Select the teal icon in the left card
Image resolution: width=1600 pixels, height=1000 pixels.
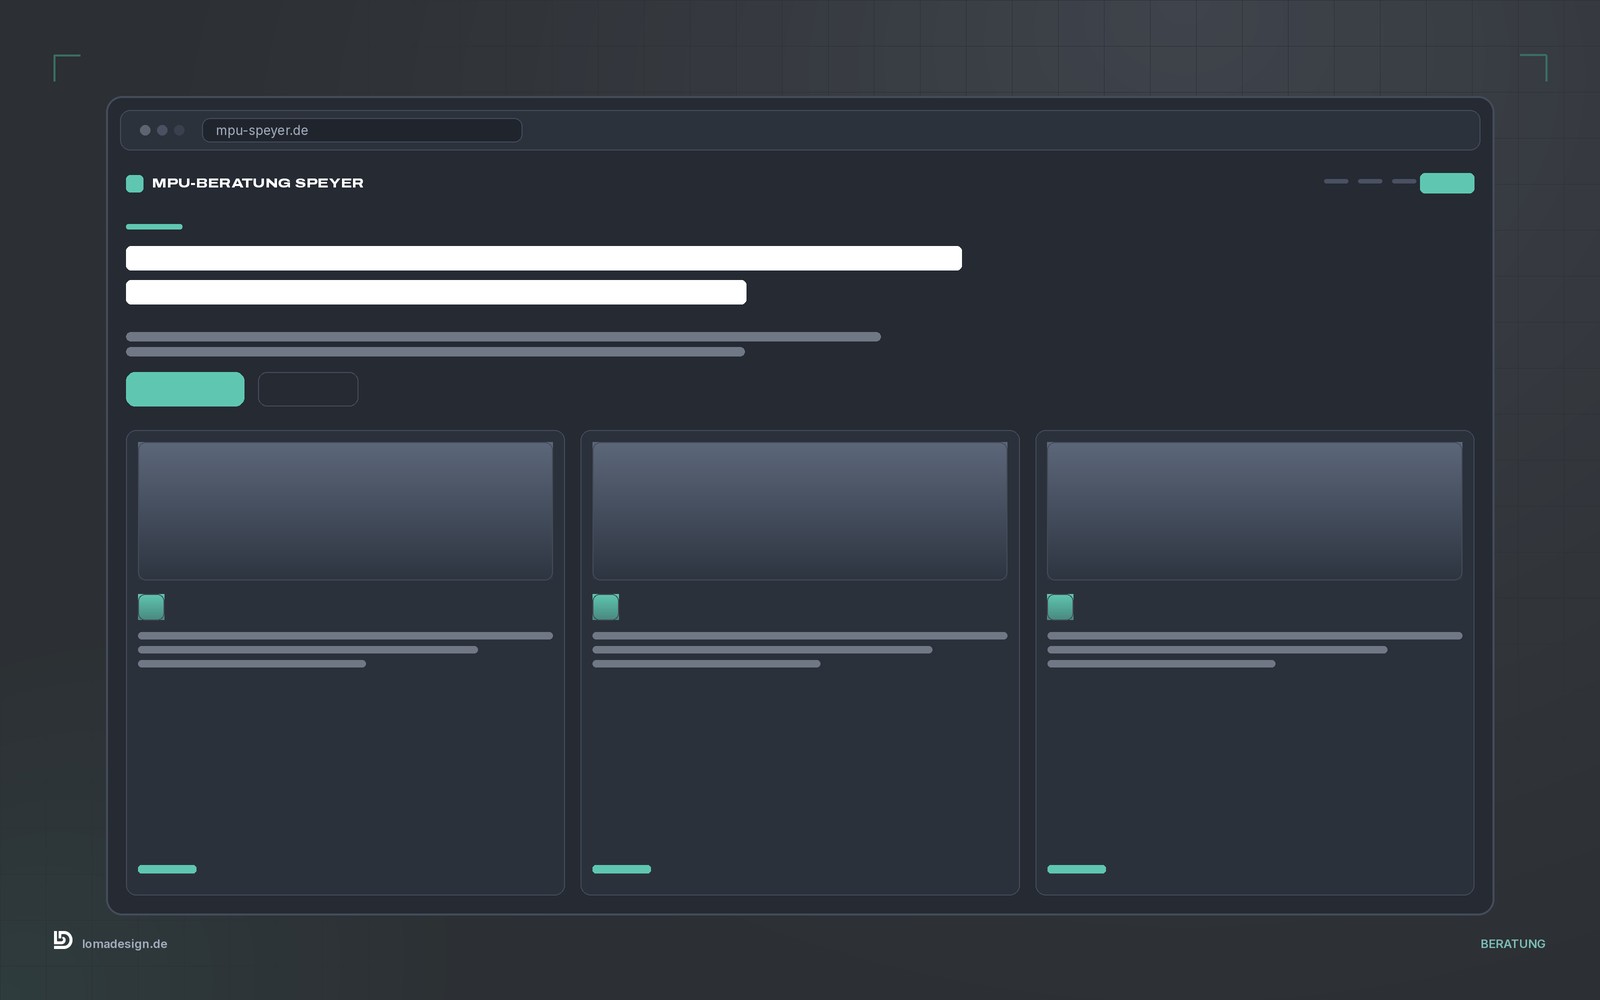(x=151, y=607)
